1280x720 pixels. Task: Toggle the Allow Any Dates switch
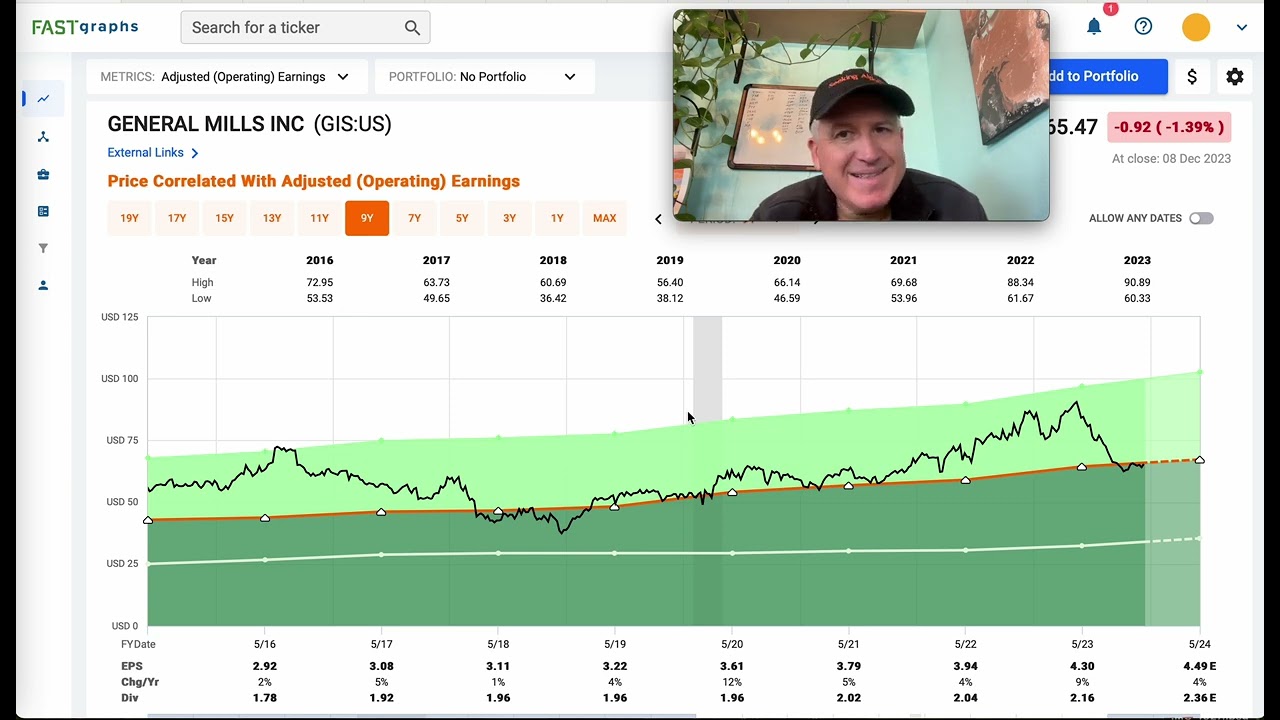[1201, 218]
